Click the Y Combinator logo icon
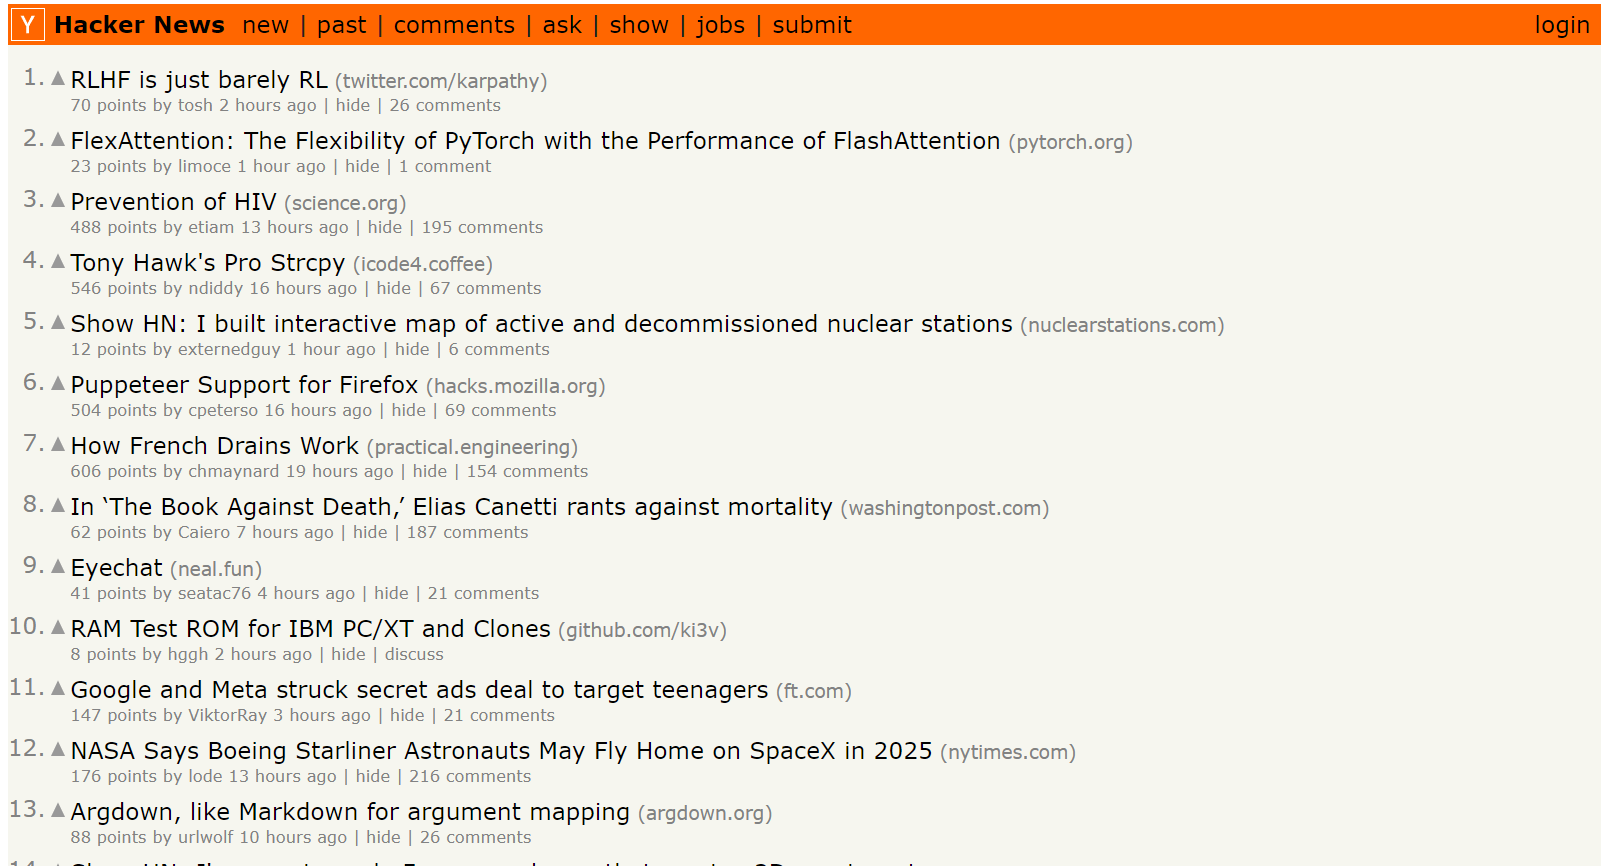 tap(28, 24)
